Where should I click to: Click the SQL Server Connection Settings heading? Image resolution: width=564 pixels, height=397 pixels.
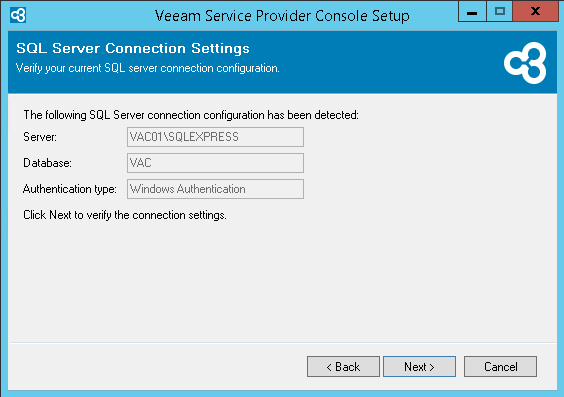point(133,48)
